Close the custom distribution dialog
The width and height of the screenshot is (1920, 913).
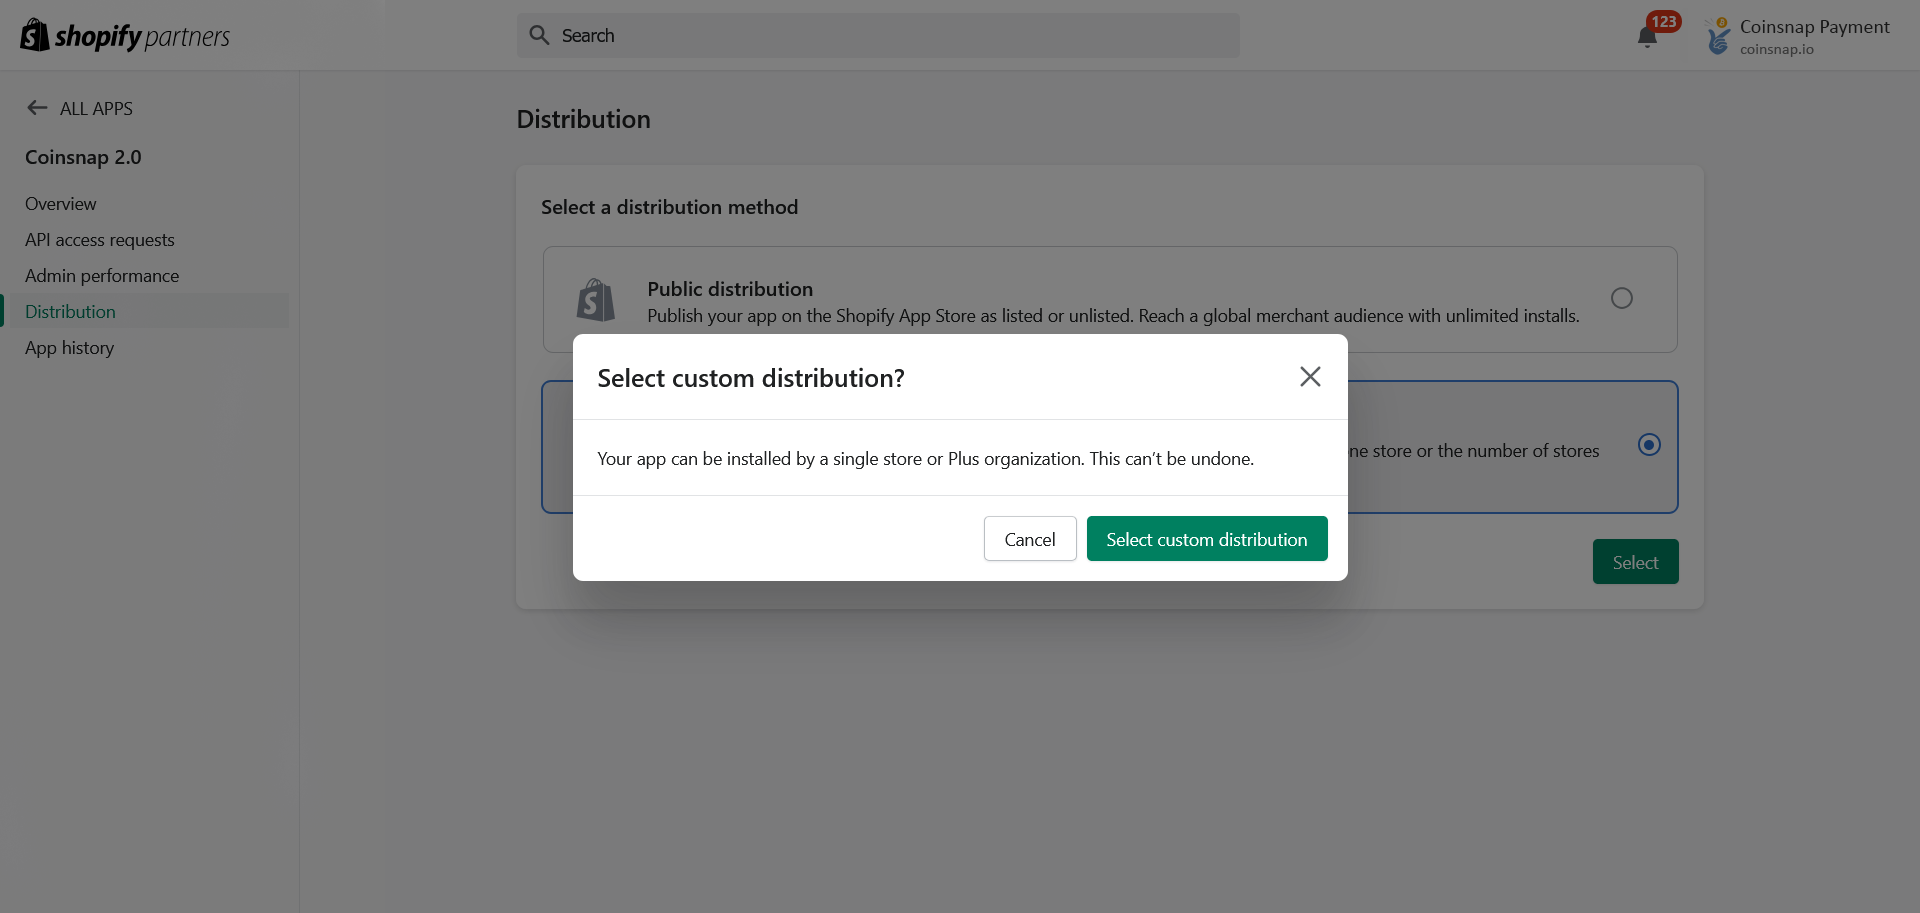(1310, 376)
